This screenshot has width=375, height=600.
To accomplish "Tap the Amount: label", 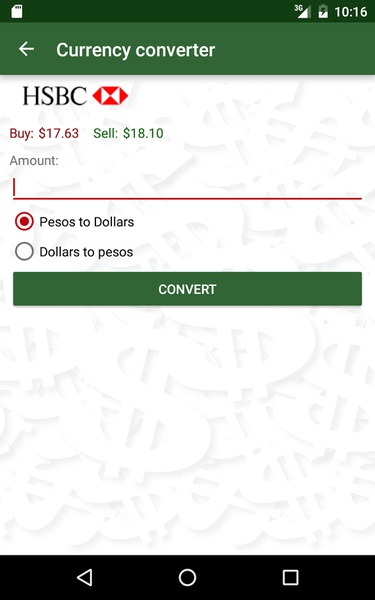I will [x=34, y=161].
